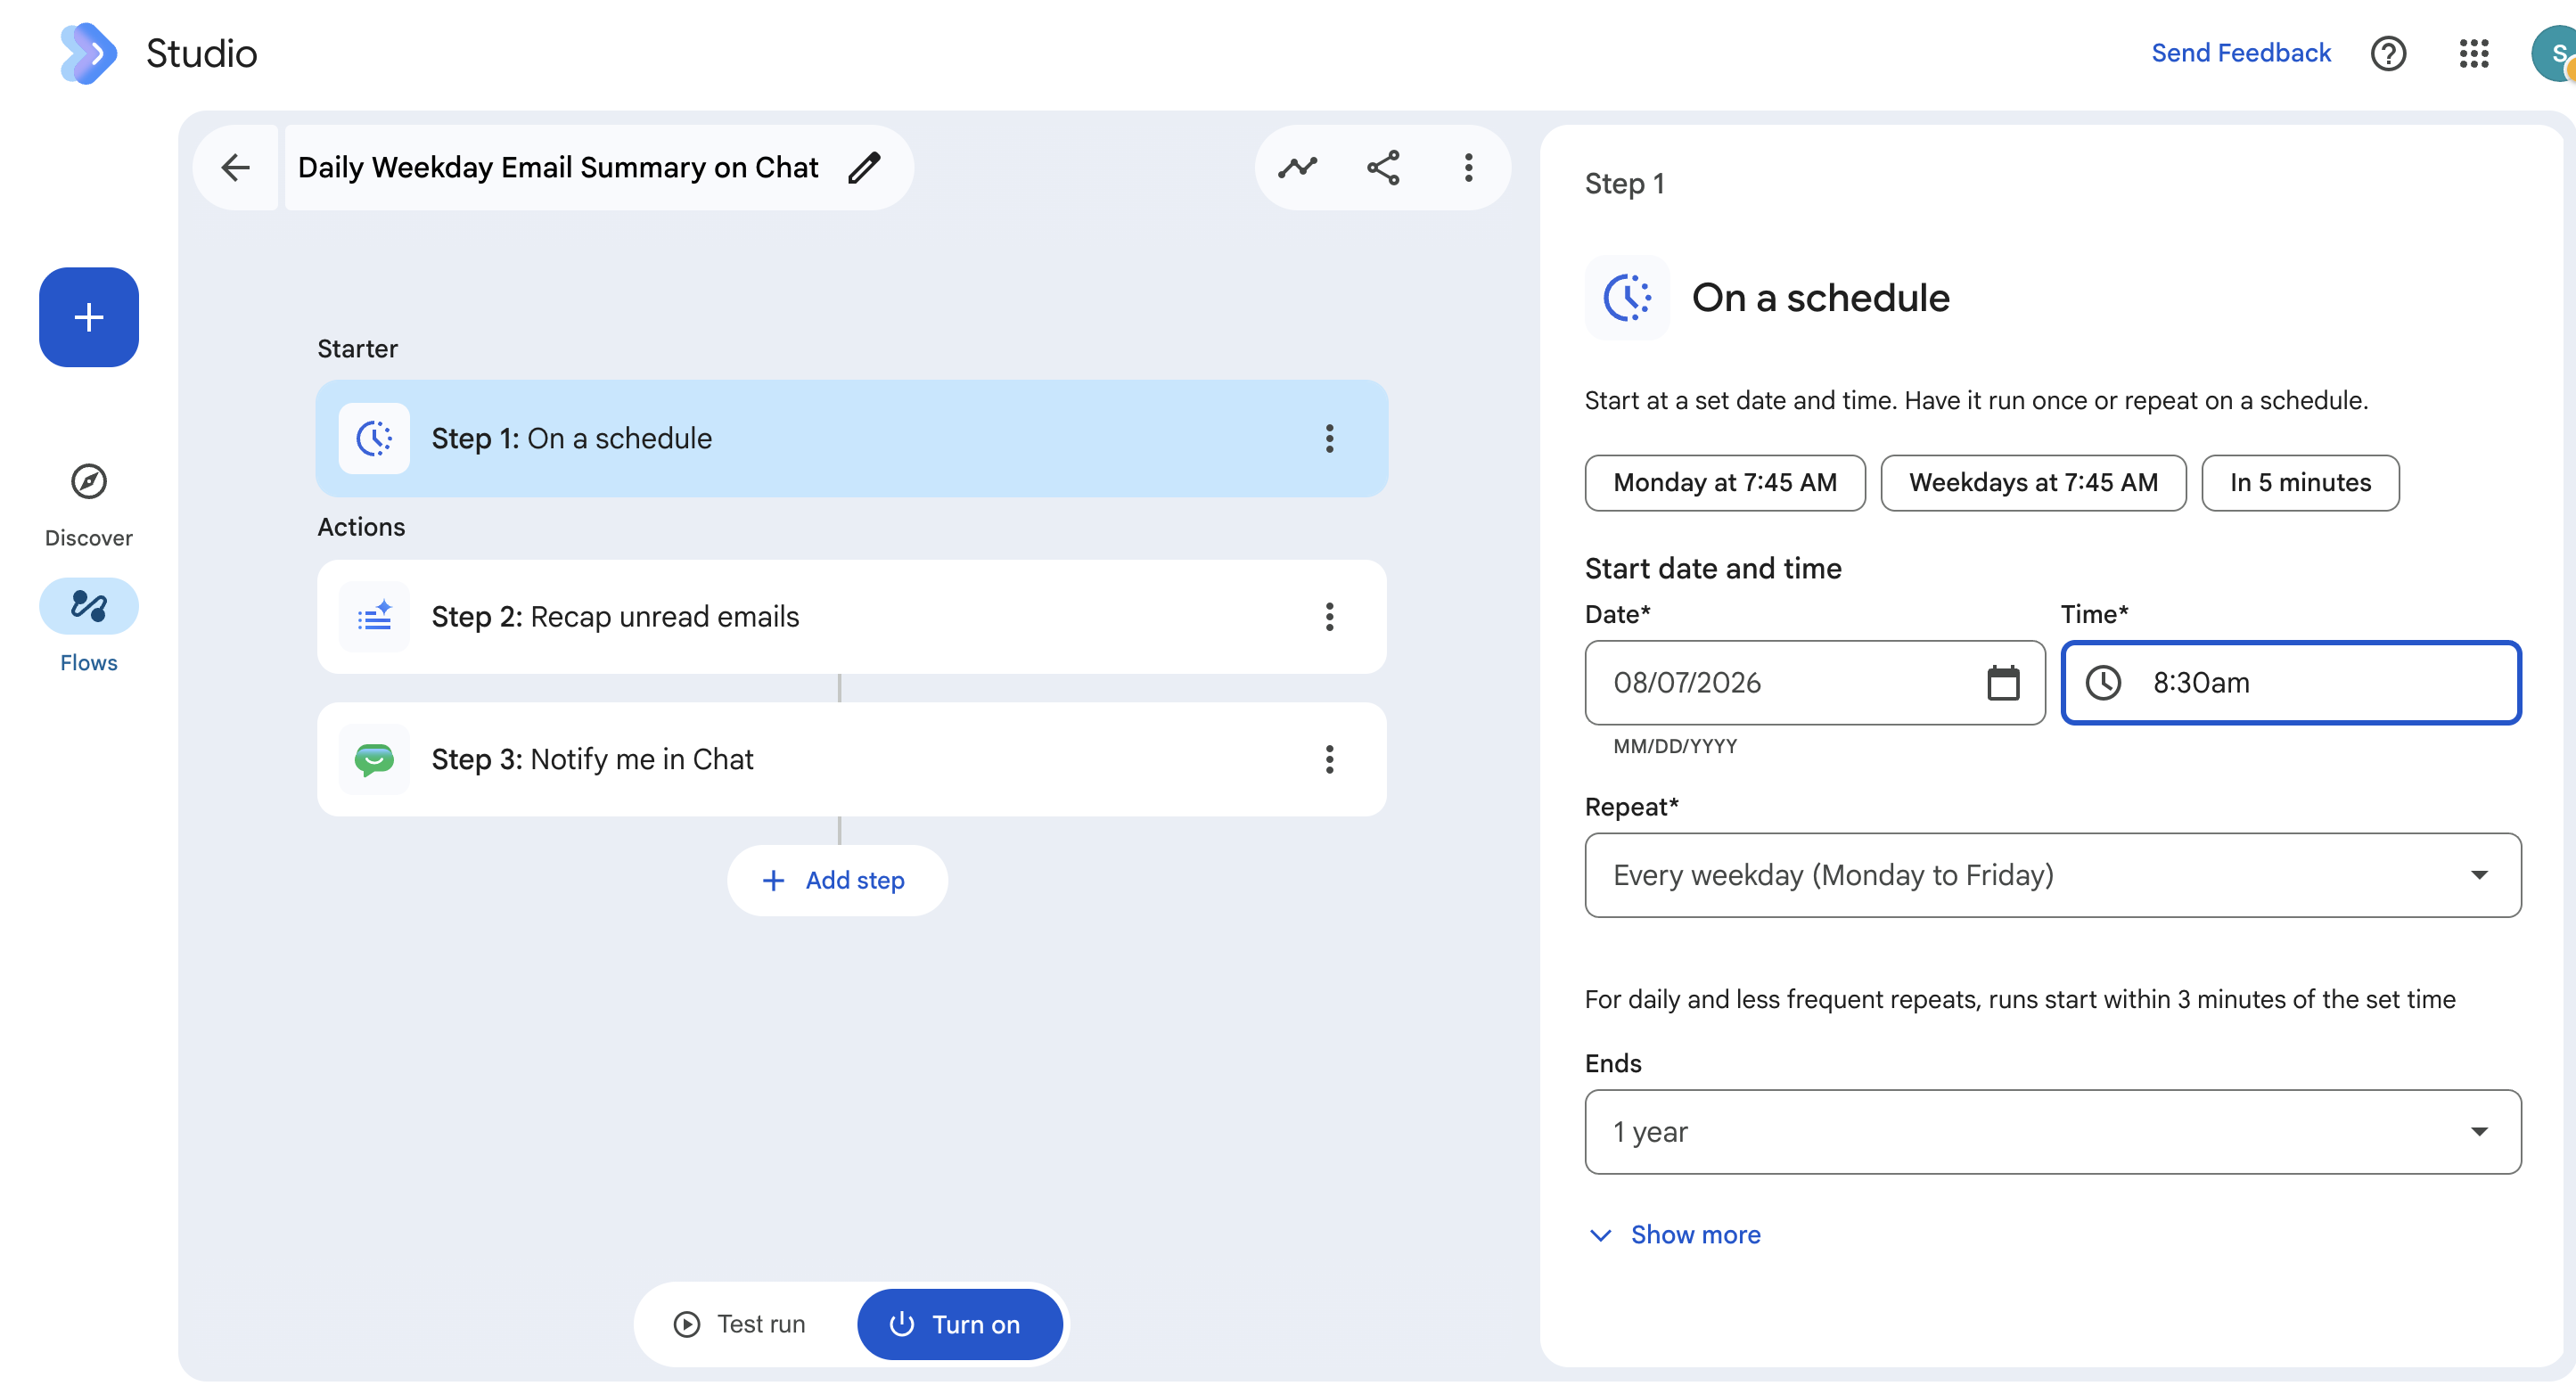Open the date calendar picker icon
The height and width of the screenshot is (1394, 2576).
pyautogui.click(x=2003, y=682)
